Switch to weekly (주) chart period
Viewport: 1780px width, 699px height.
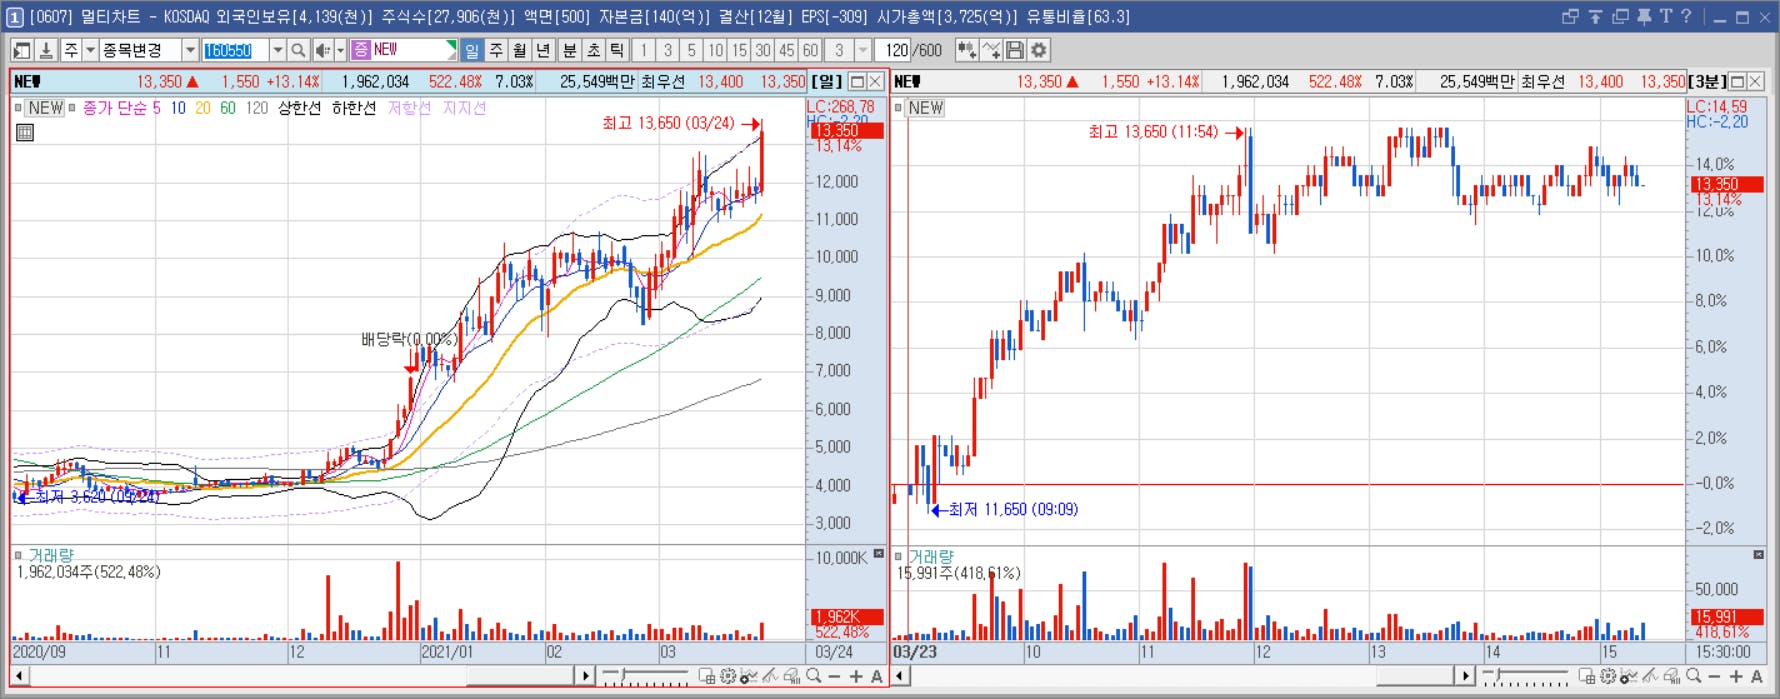tap(496, 50)
